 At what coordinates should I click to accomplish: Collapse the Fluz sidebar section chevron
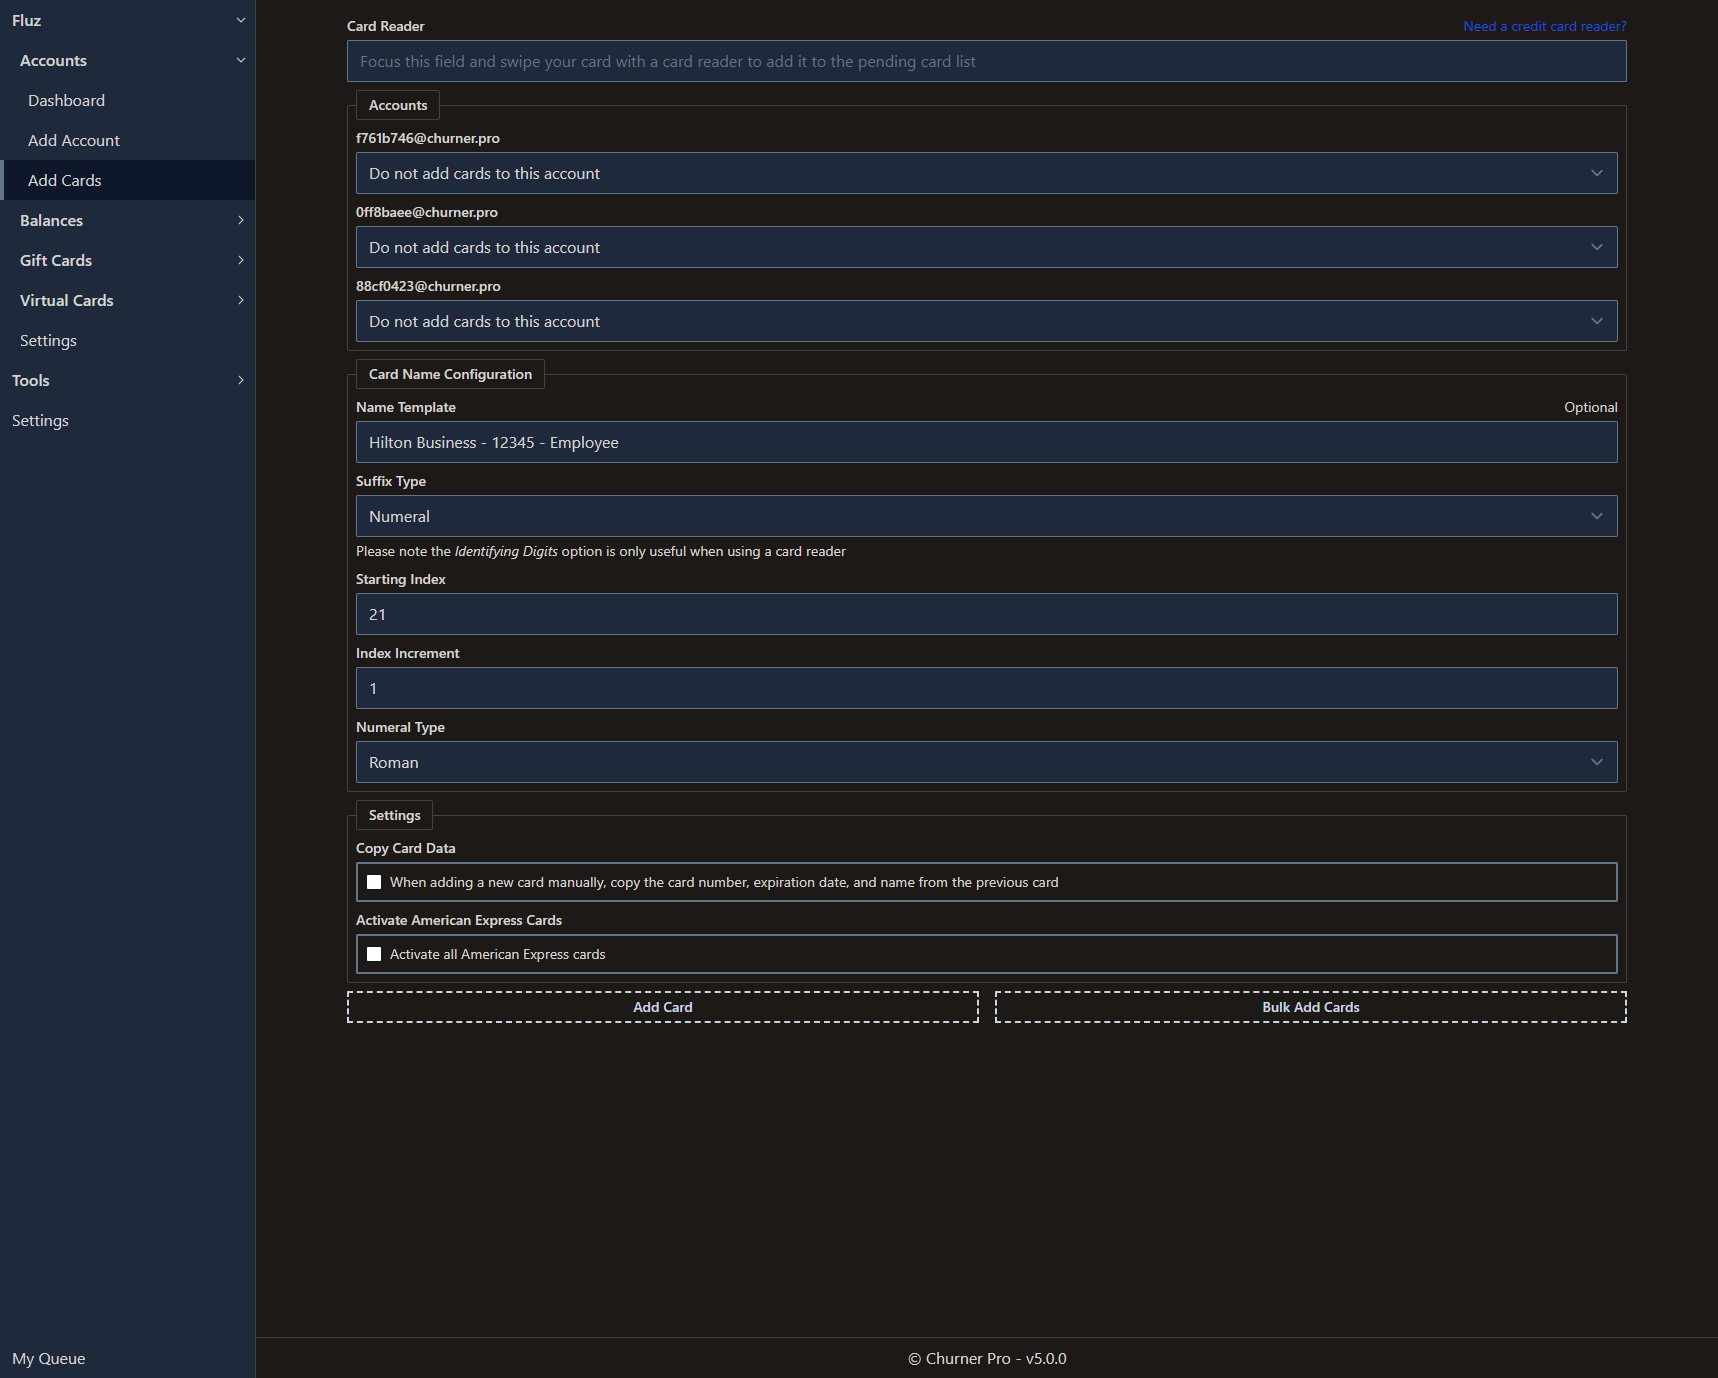(240, 20)
